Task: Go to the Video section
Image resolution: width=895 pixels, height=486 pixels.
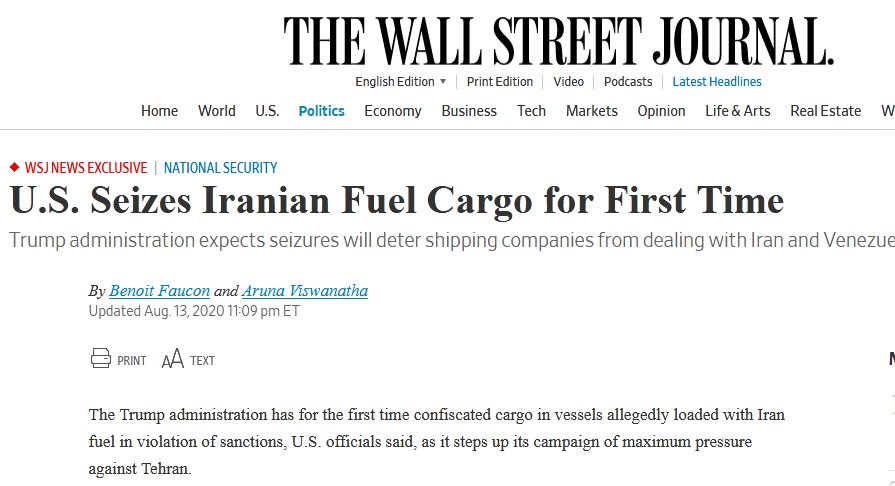Action: (x=569, y=82)
